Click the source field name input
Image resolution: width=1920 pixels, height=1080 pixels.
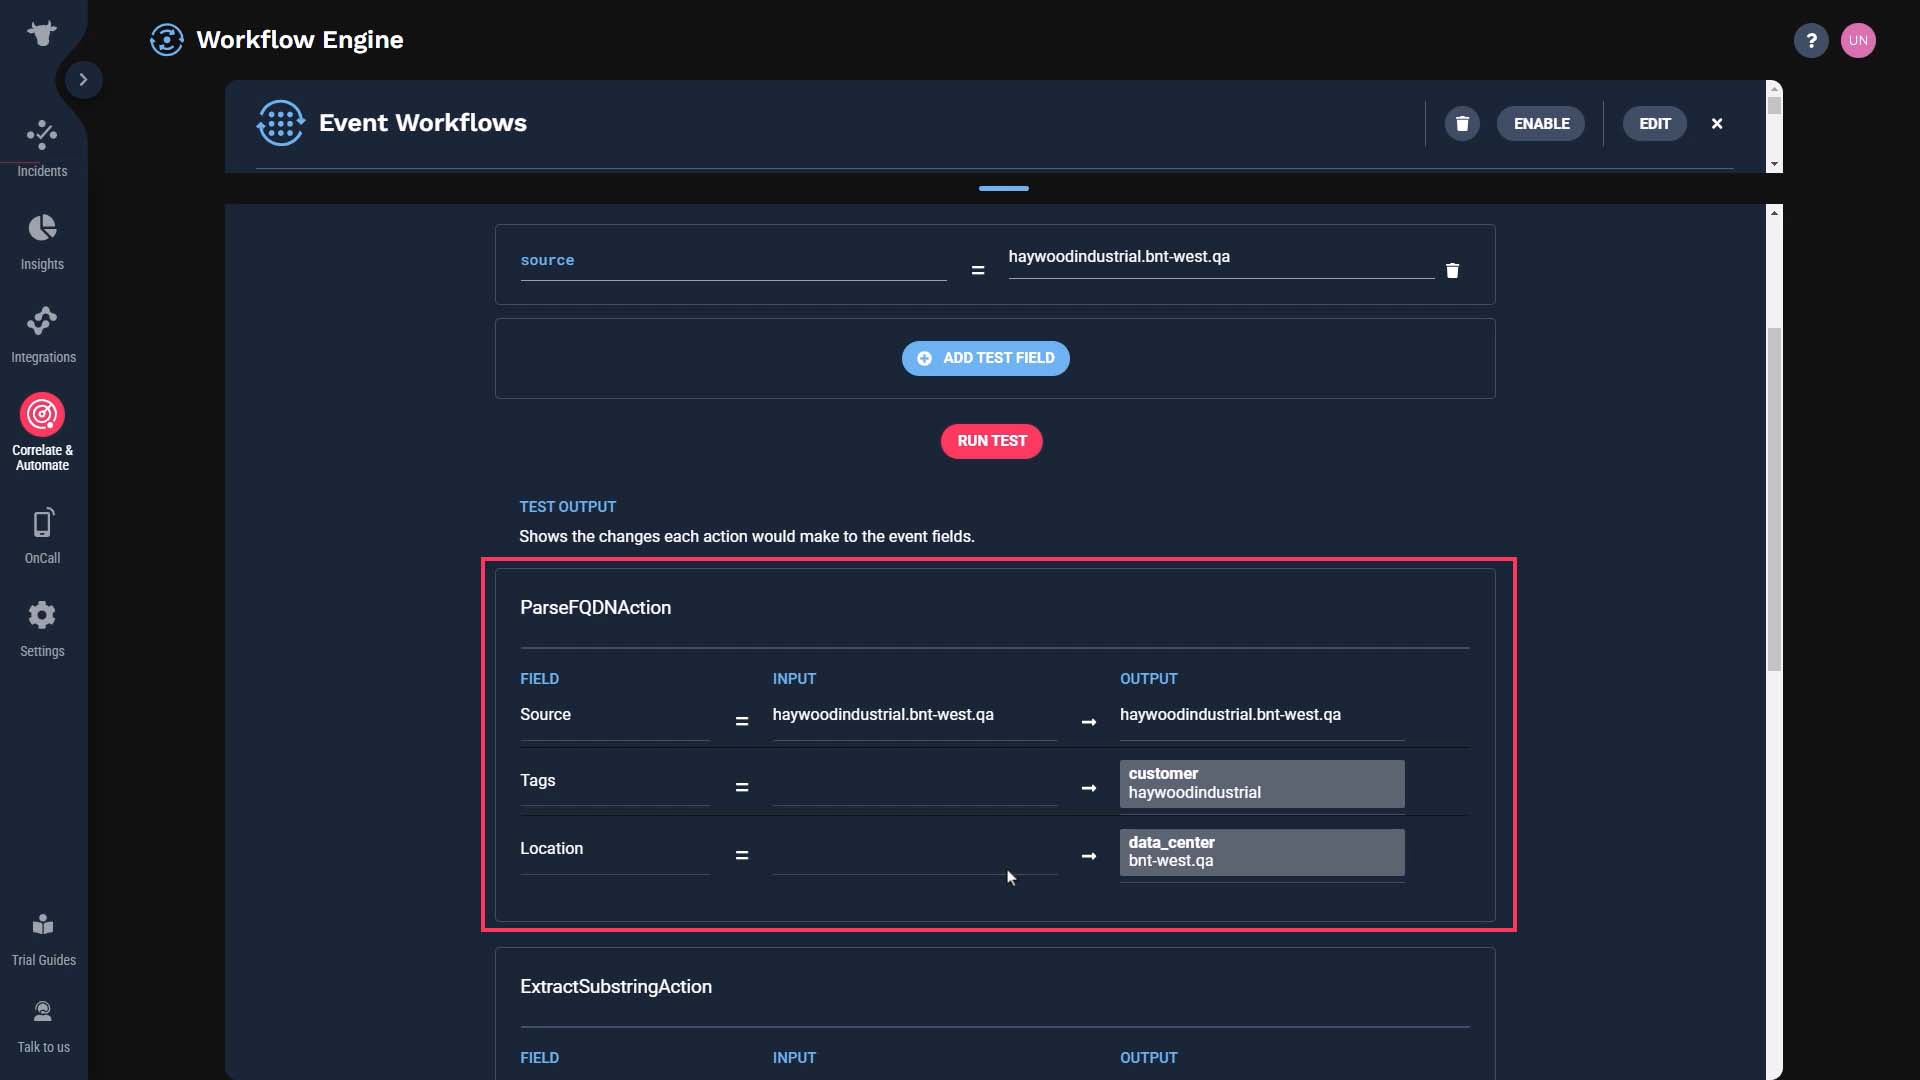733,261
